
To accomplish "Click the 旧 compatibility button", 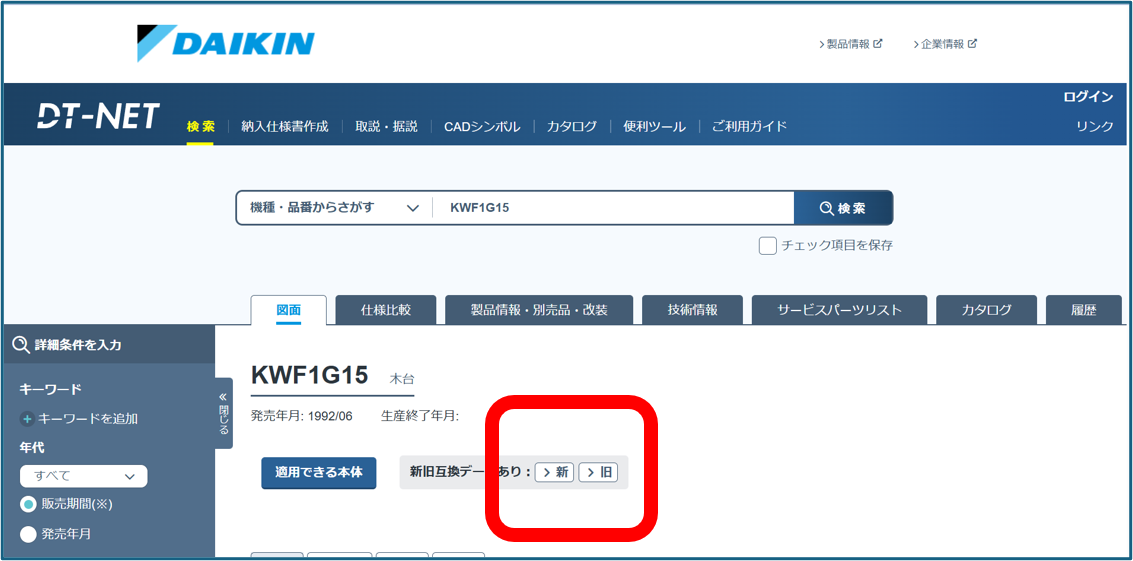I will click(598, 472).
